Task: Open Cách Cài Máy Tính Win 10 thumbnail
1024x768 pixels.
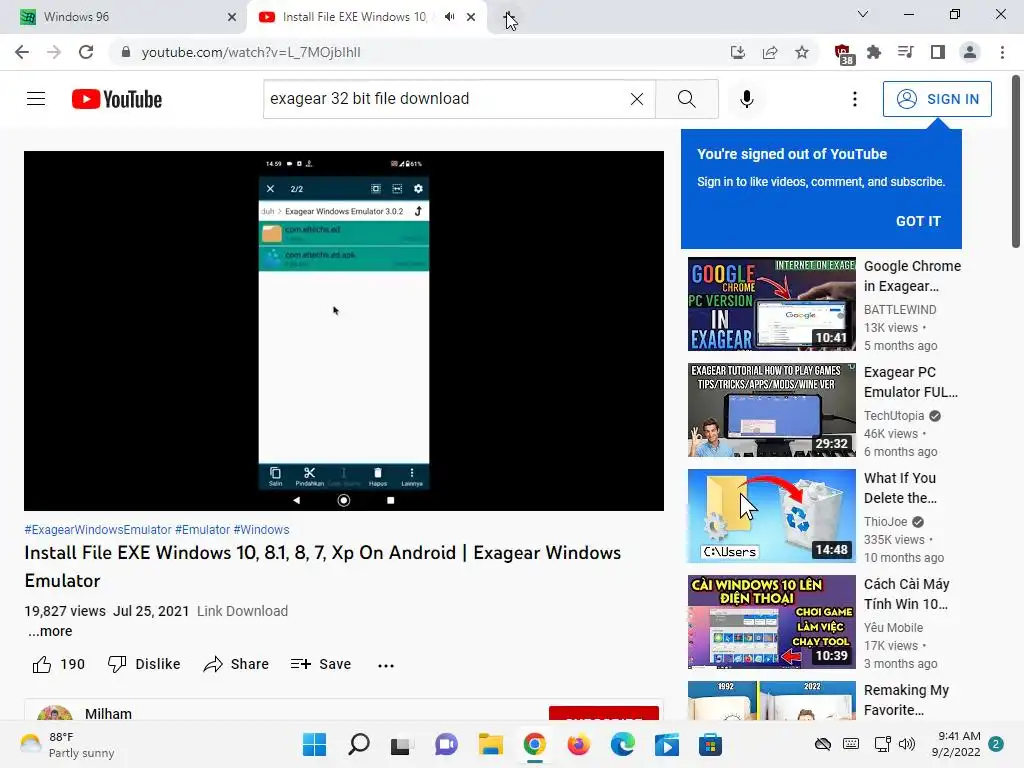Action: 771,622
